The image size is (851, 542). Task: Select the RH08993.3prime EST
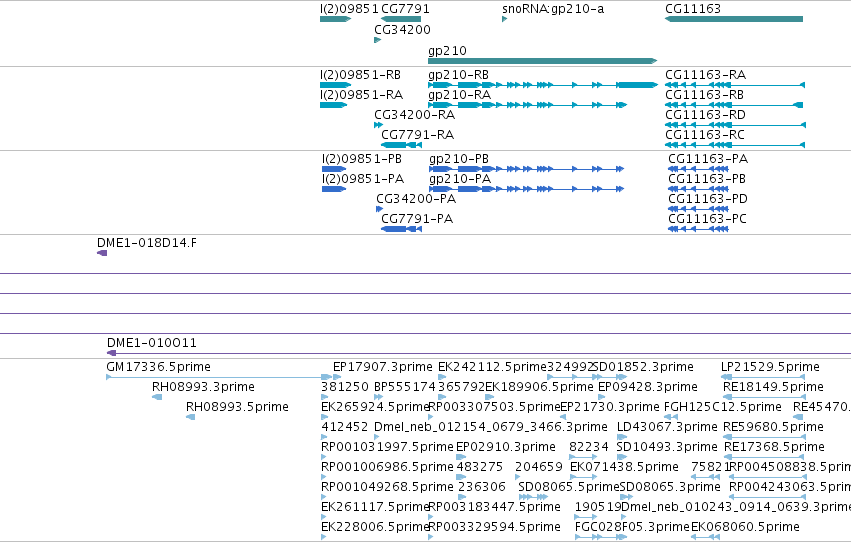point(157,397)
